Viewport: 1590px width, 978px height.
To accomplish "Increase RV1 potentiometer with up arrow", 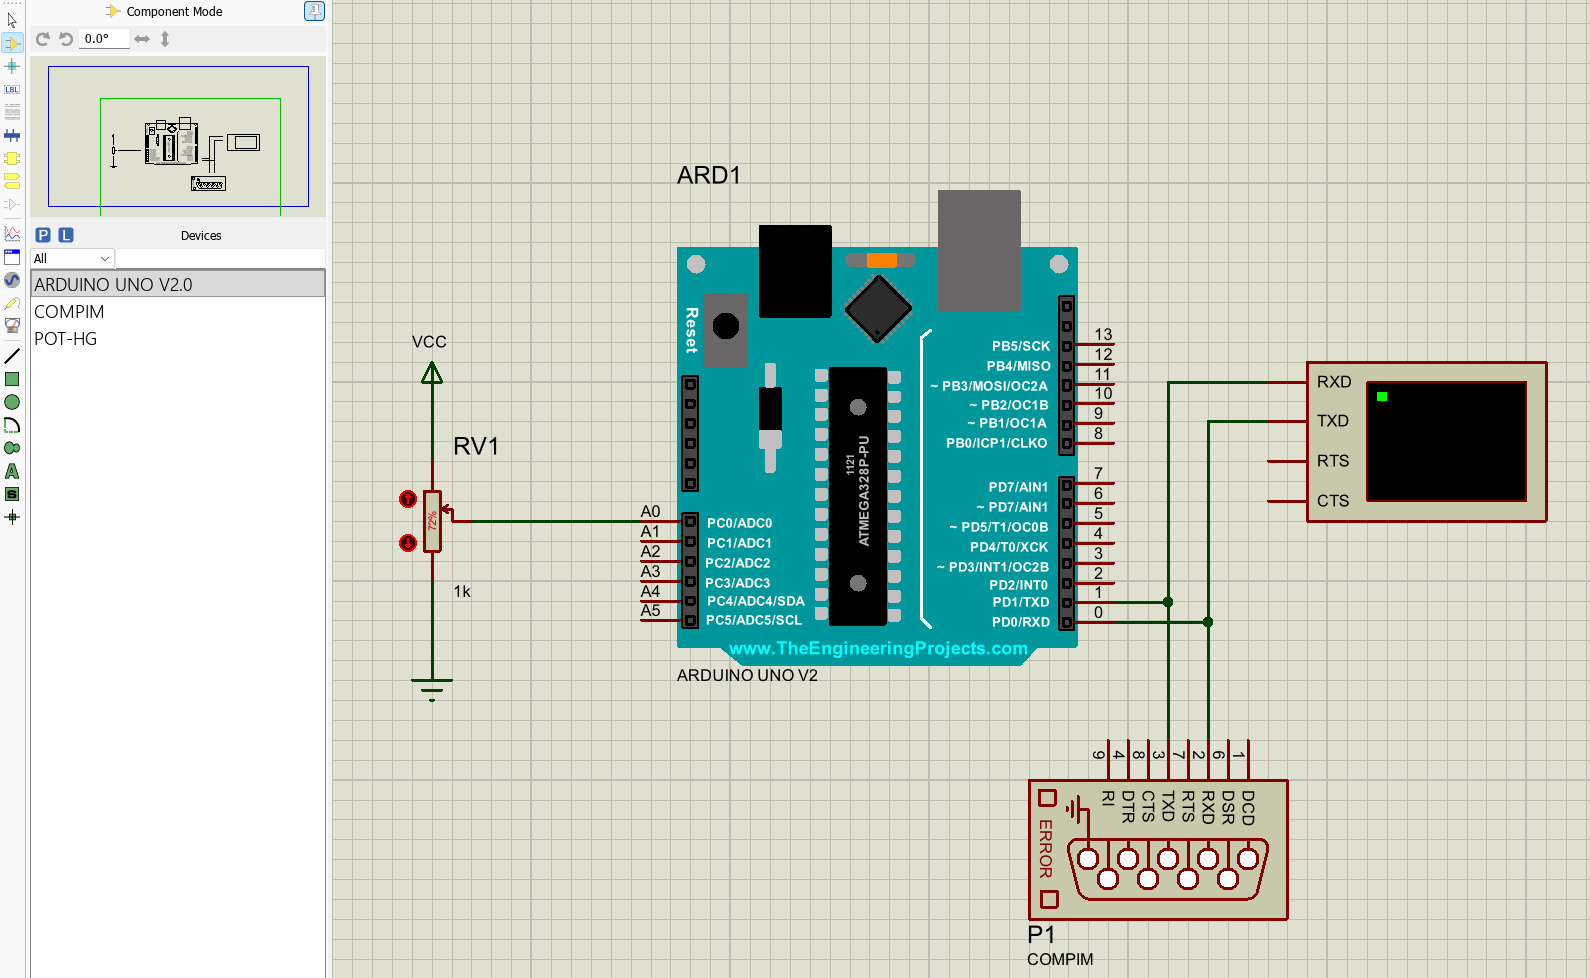I will (x=408, y=499).
